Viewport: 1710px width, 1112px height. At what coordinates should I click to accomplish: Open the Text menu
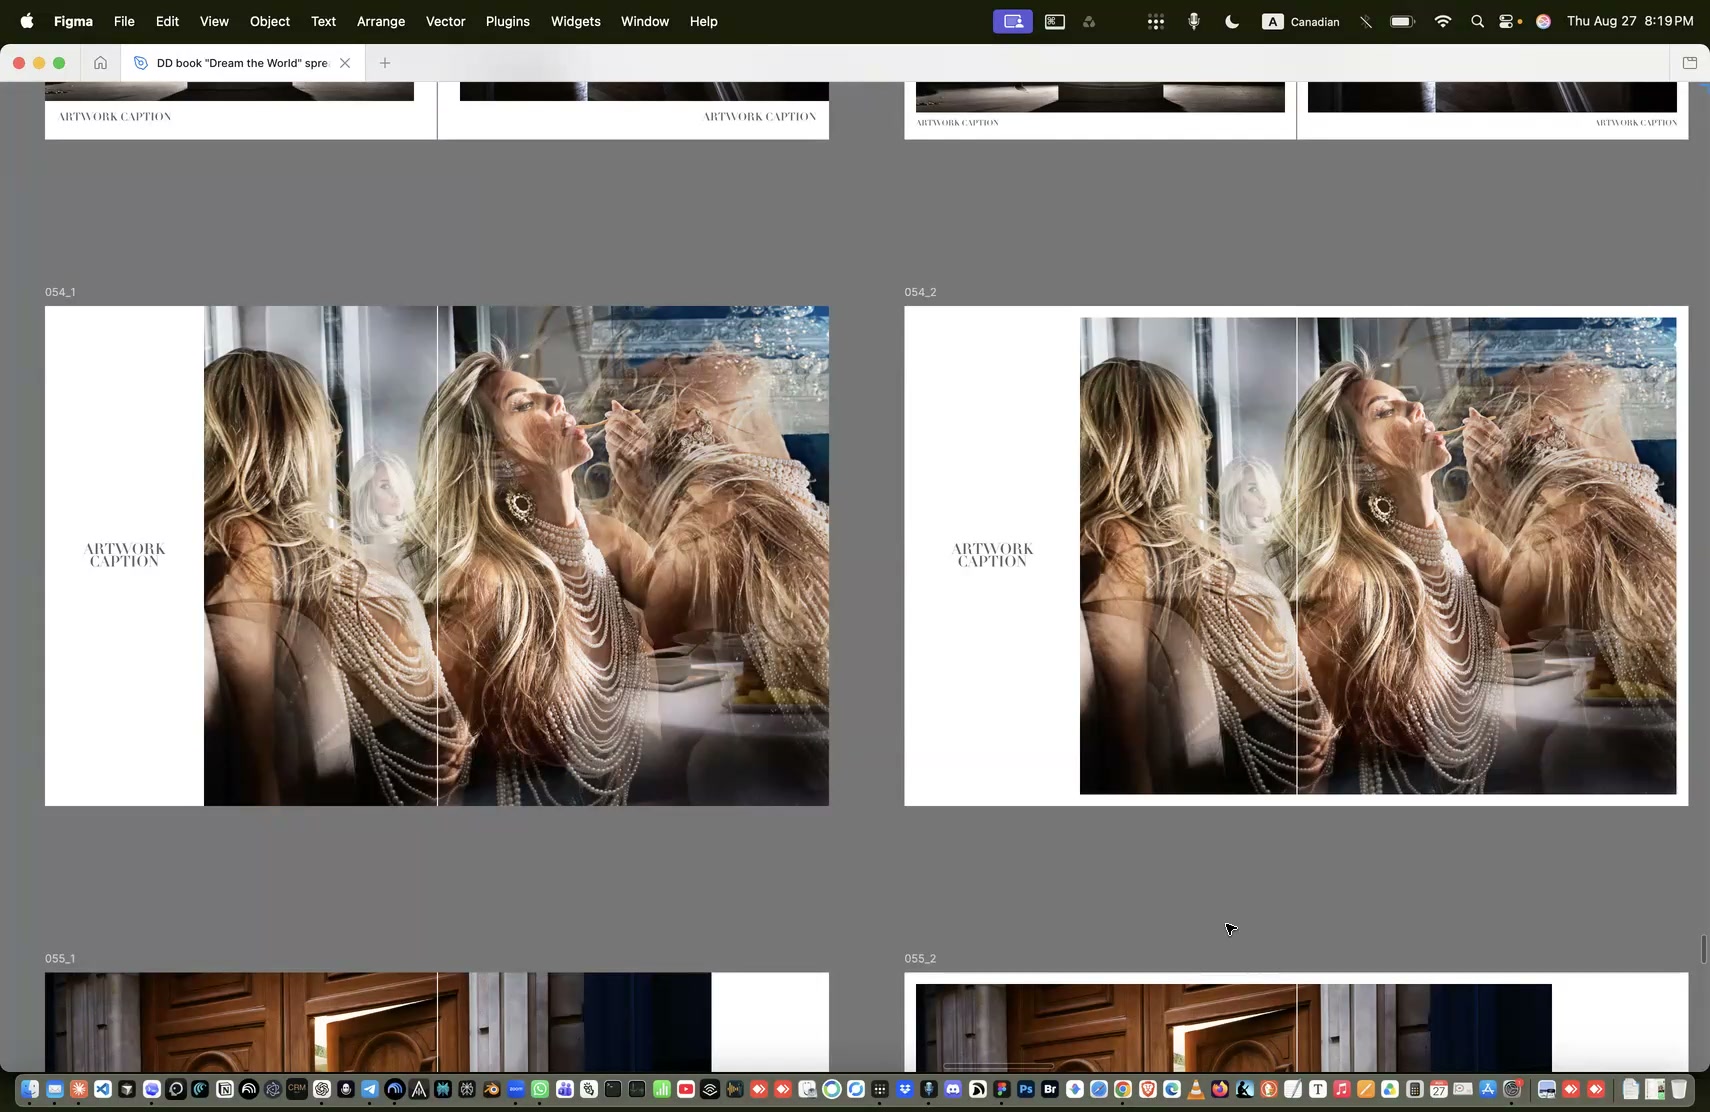click(323, 21)
